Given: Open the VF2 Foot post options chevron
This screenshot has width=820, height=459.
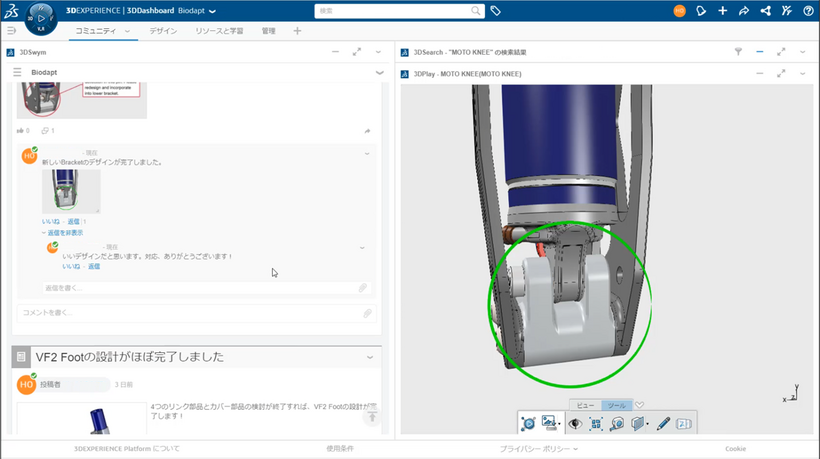Looking at the screenshot, I should (370, 358).
